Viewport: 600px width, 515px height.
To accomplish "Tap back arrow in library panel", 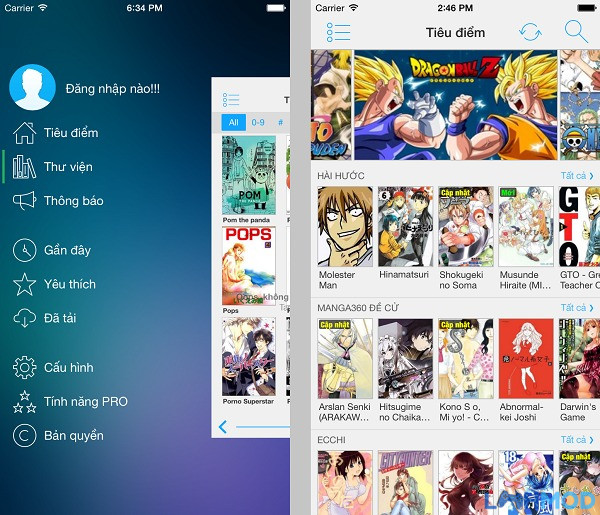I will click(x=223, y=427).
